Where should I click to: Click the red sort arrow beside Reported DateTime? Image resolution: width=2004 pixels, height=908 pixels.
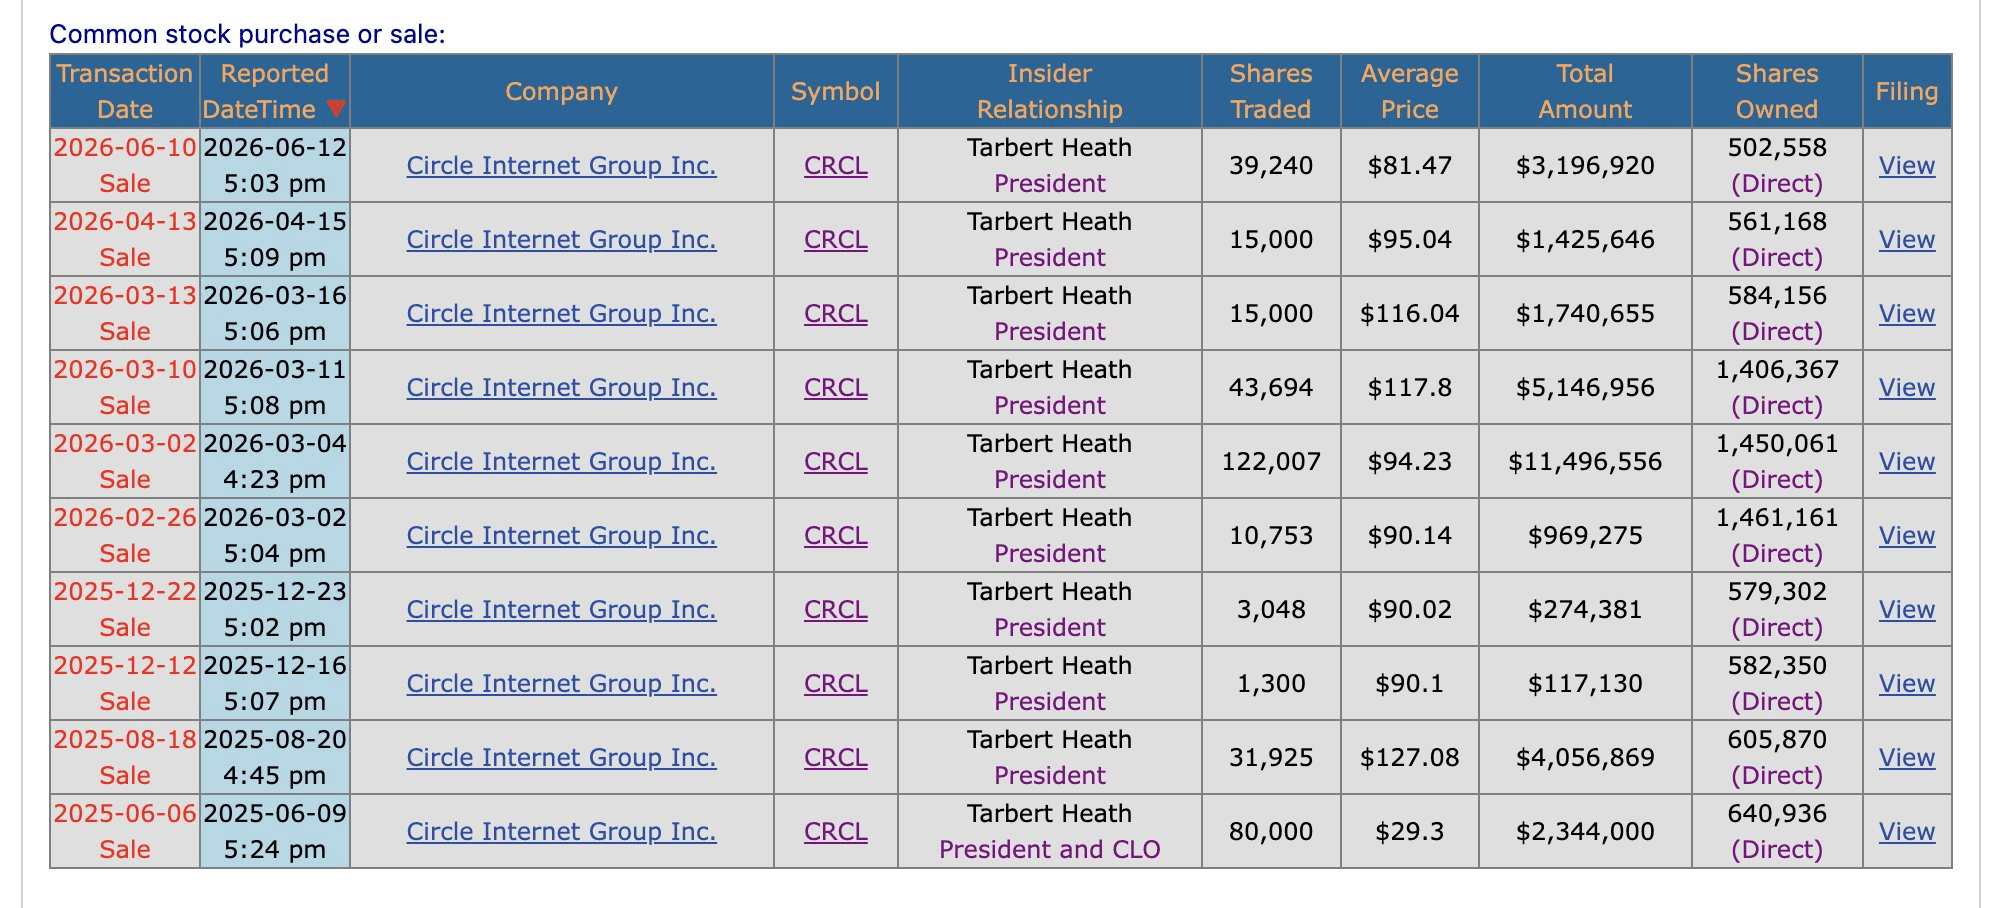(336, 109)
